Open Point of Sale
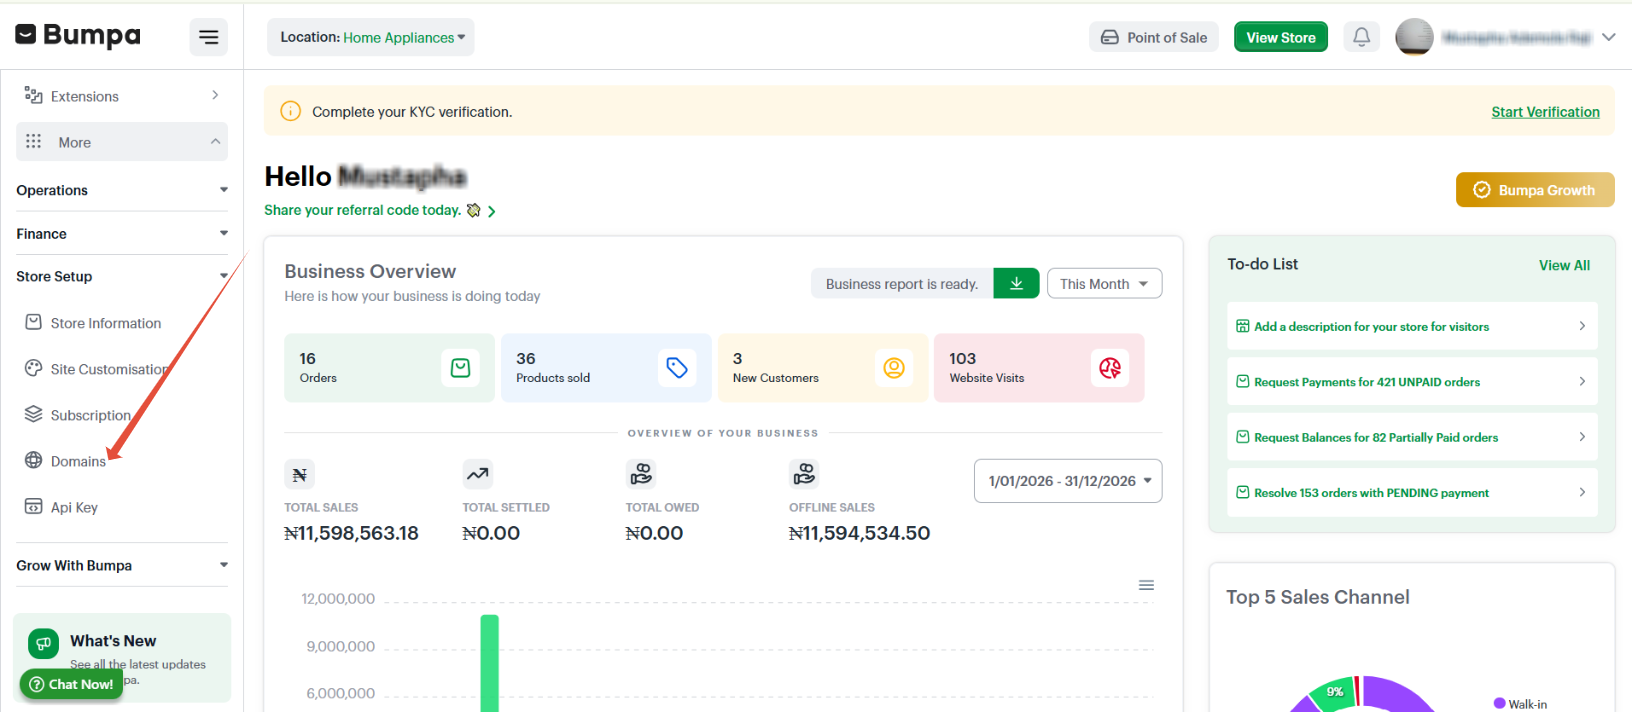This screenshot has width=1632, height=712. (1154, 37)
